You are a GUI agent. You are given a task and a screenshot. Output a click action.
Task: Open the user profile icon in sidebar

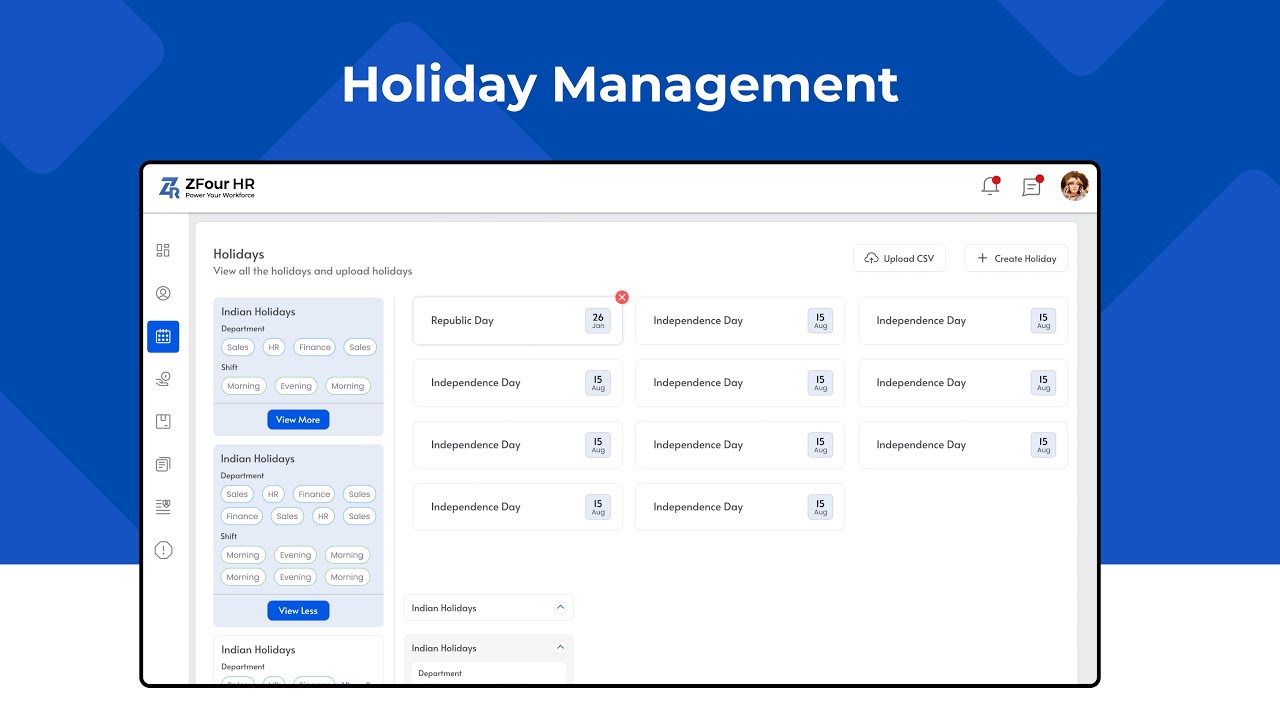[x=163, y=293]
